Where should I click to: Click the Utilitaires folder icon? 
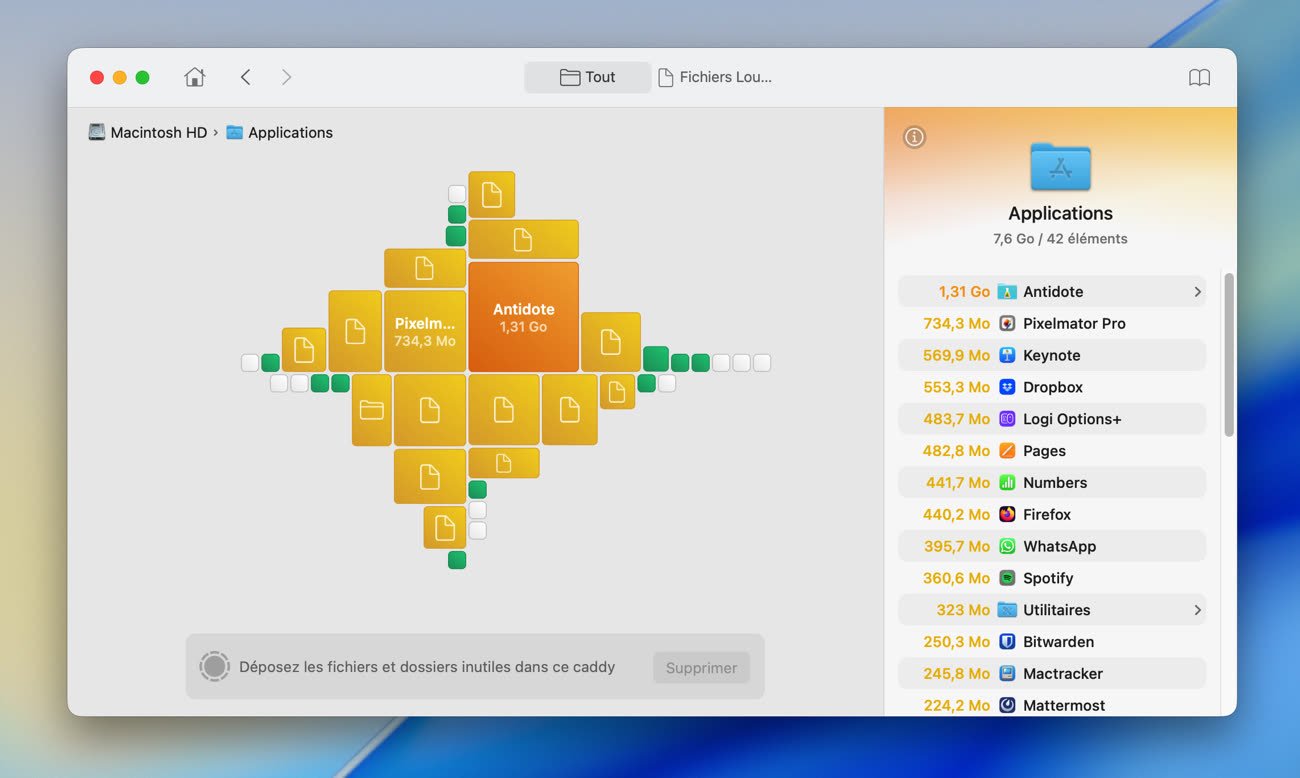point(1007,610)
